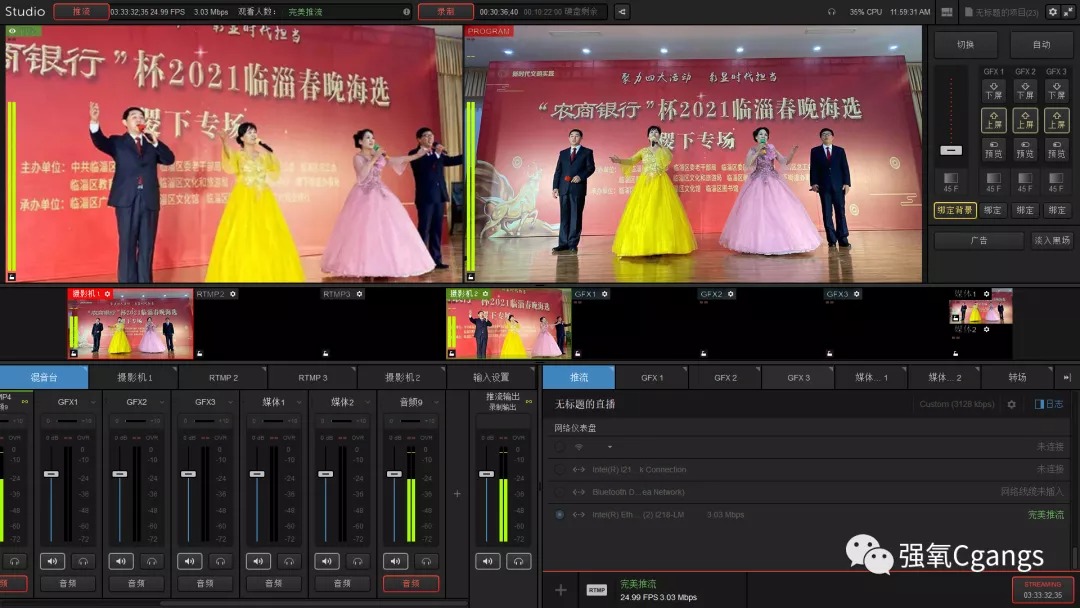
Task: Click the T-bar transition slider handle
Action: 951,150
